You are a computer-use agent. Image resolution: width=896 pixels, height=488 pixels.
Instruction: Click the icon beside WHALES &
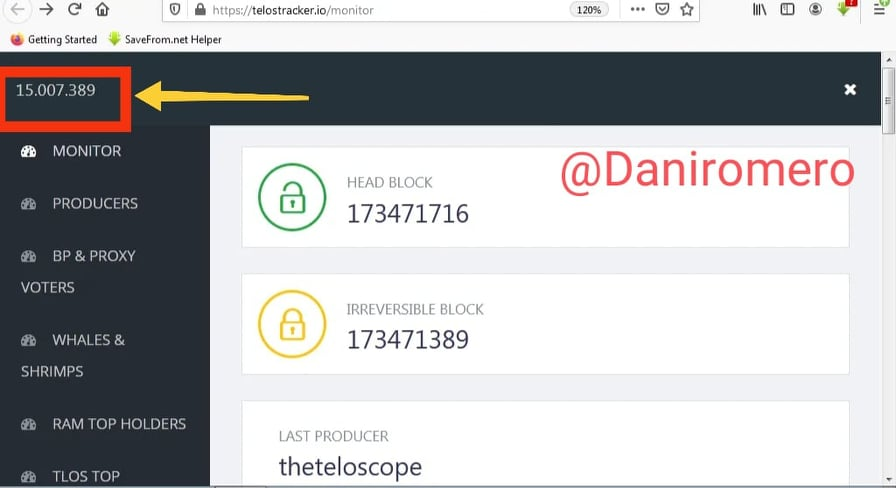29,341
